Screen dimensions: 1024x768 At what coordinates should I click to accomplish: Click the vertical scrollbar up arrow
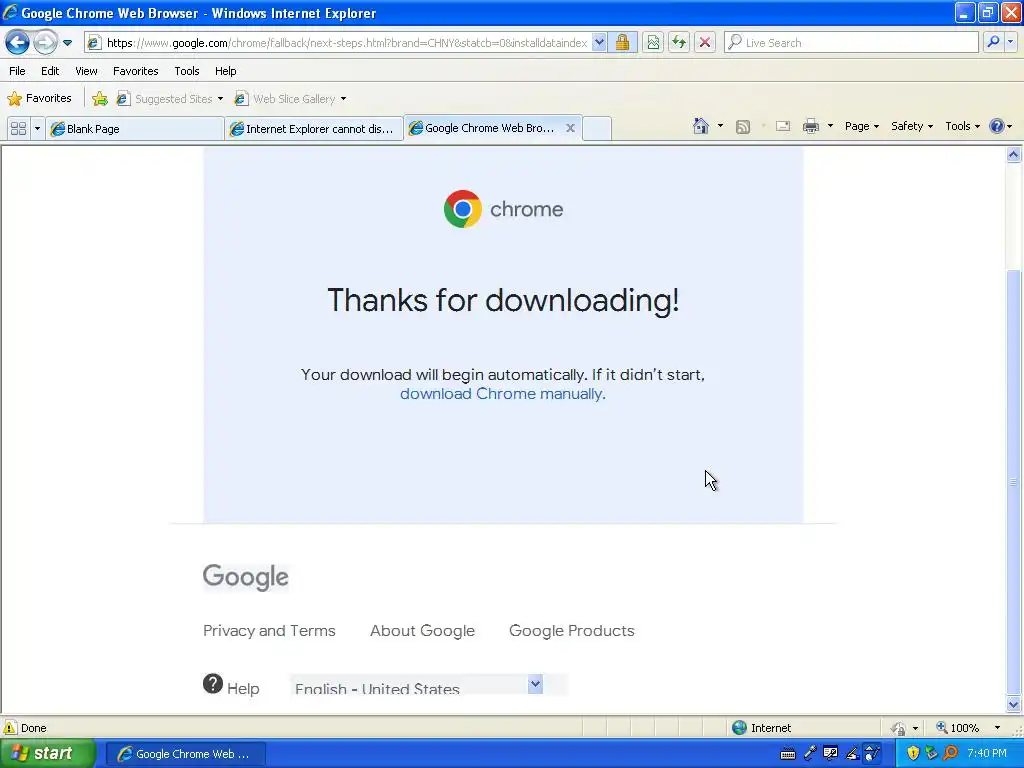coord(1014,155)
